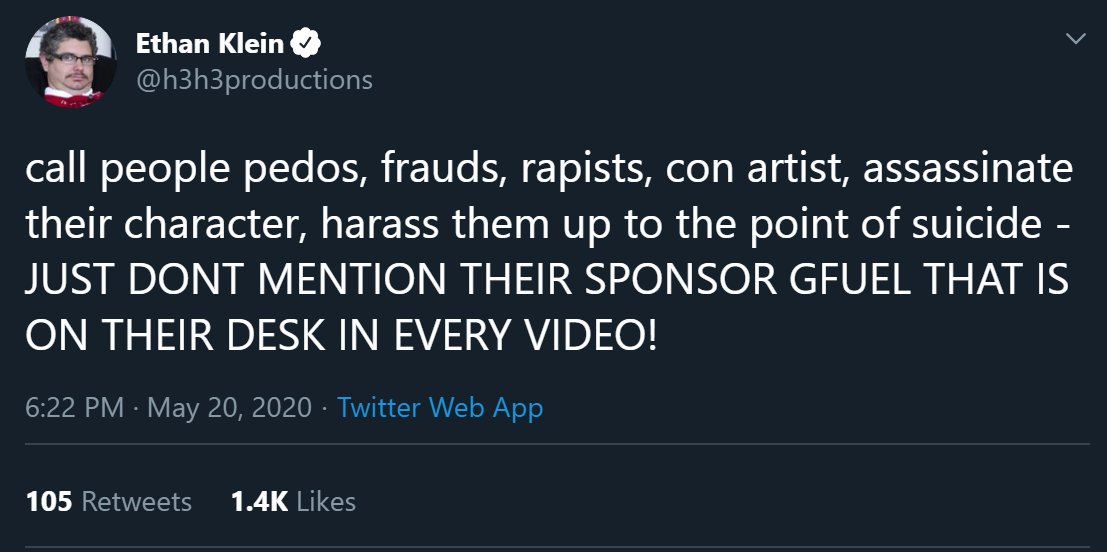This screenshot has width=1107, height=552.
Task: Click the bold 1.4K like count
Action: (x=259, y=502)
